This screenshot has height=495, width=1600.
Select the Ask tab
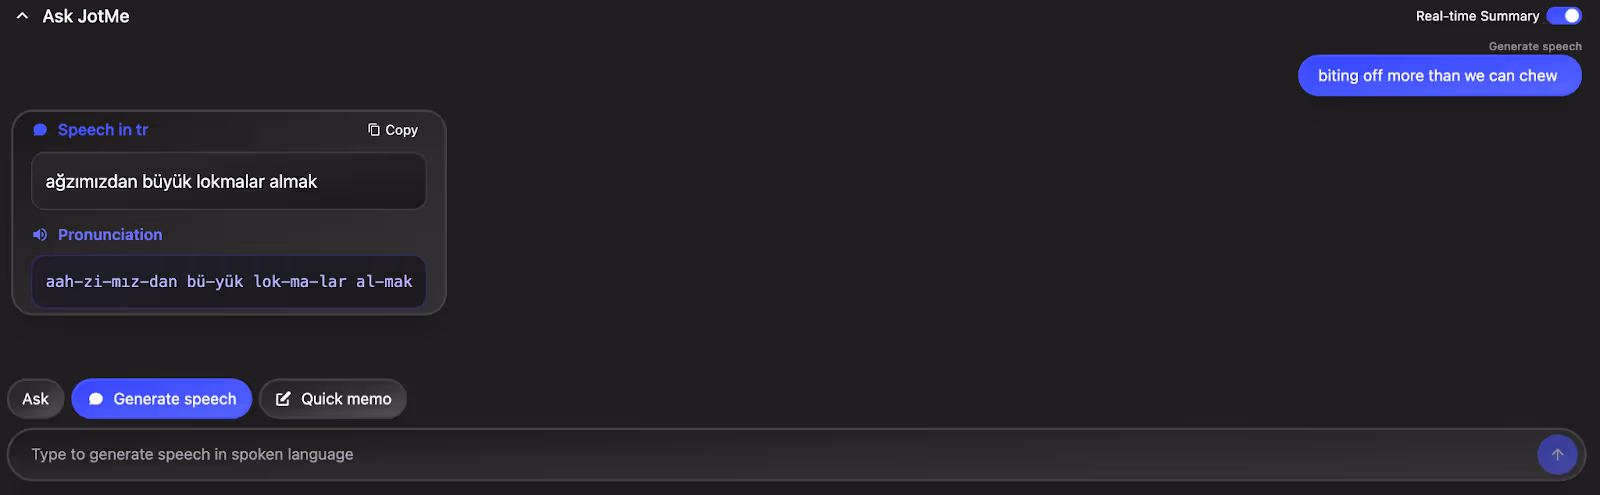[36, 399]
